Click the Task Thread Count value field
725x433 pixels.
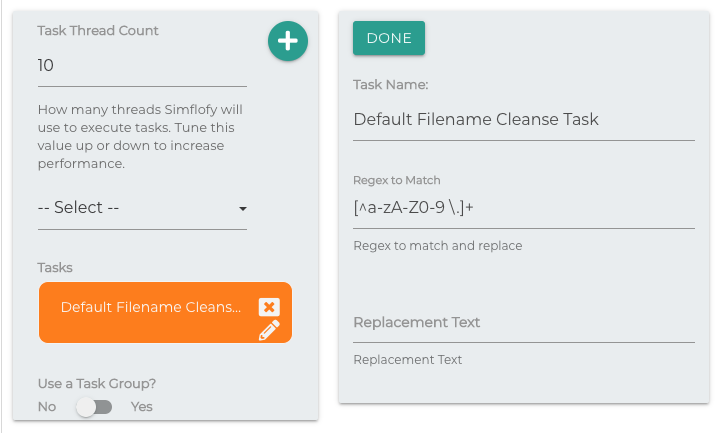[x=140, y=66]
